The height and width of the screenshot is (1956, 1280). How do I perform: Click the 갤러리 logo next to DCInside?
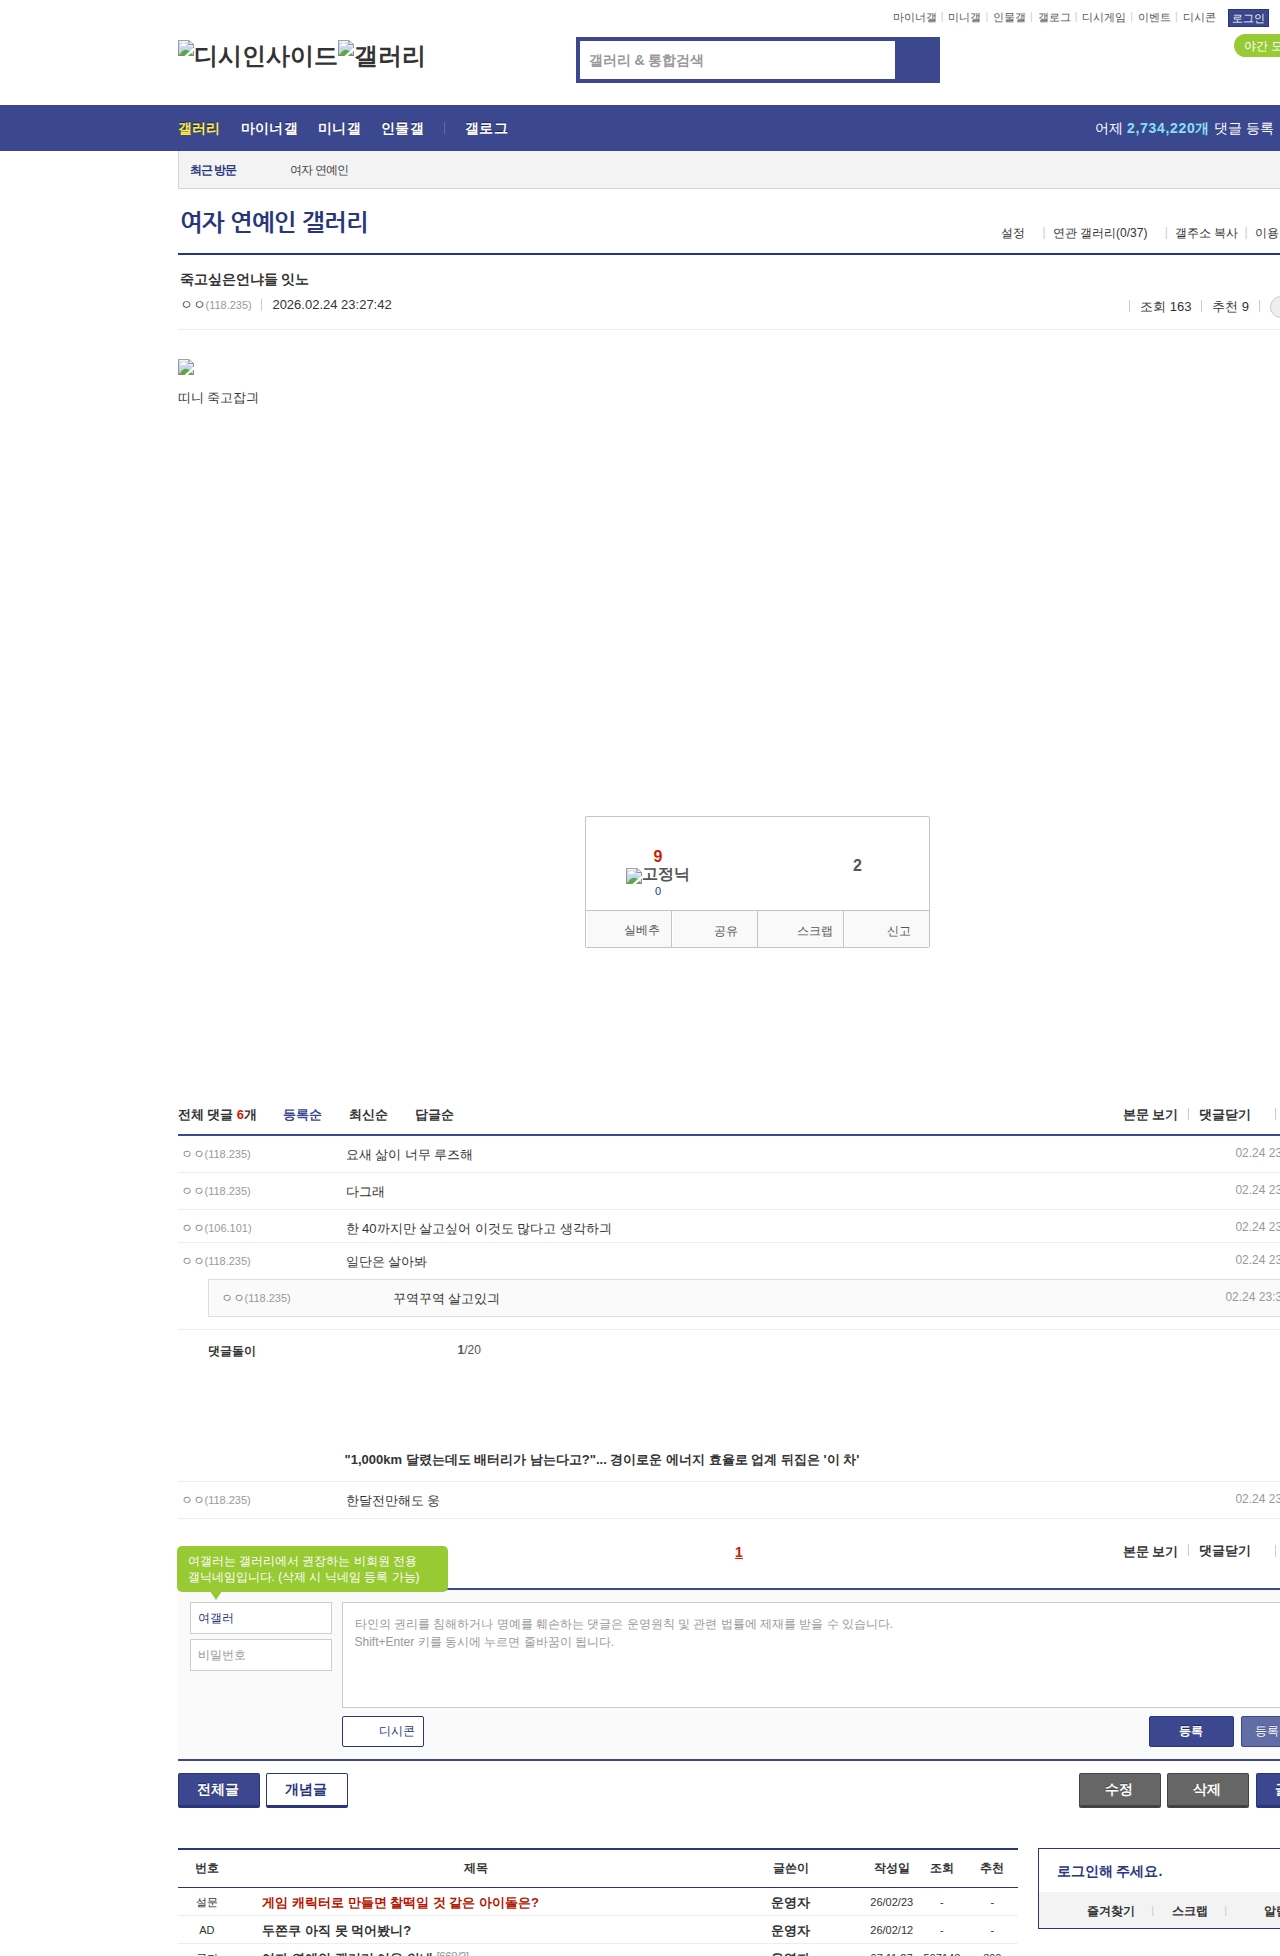pyautogui.click(x=381, y=56)
